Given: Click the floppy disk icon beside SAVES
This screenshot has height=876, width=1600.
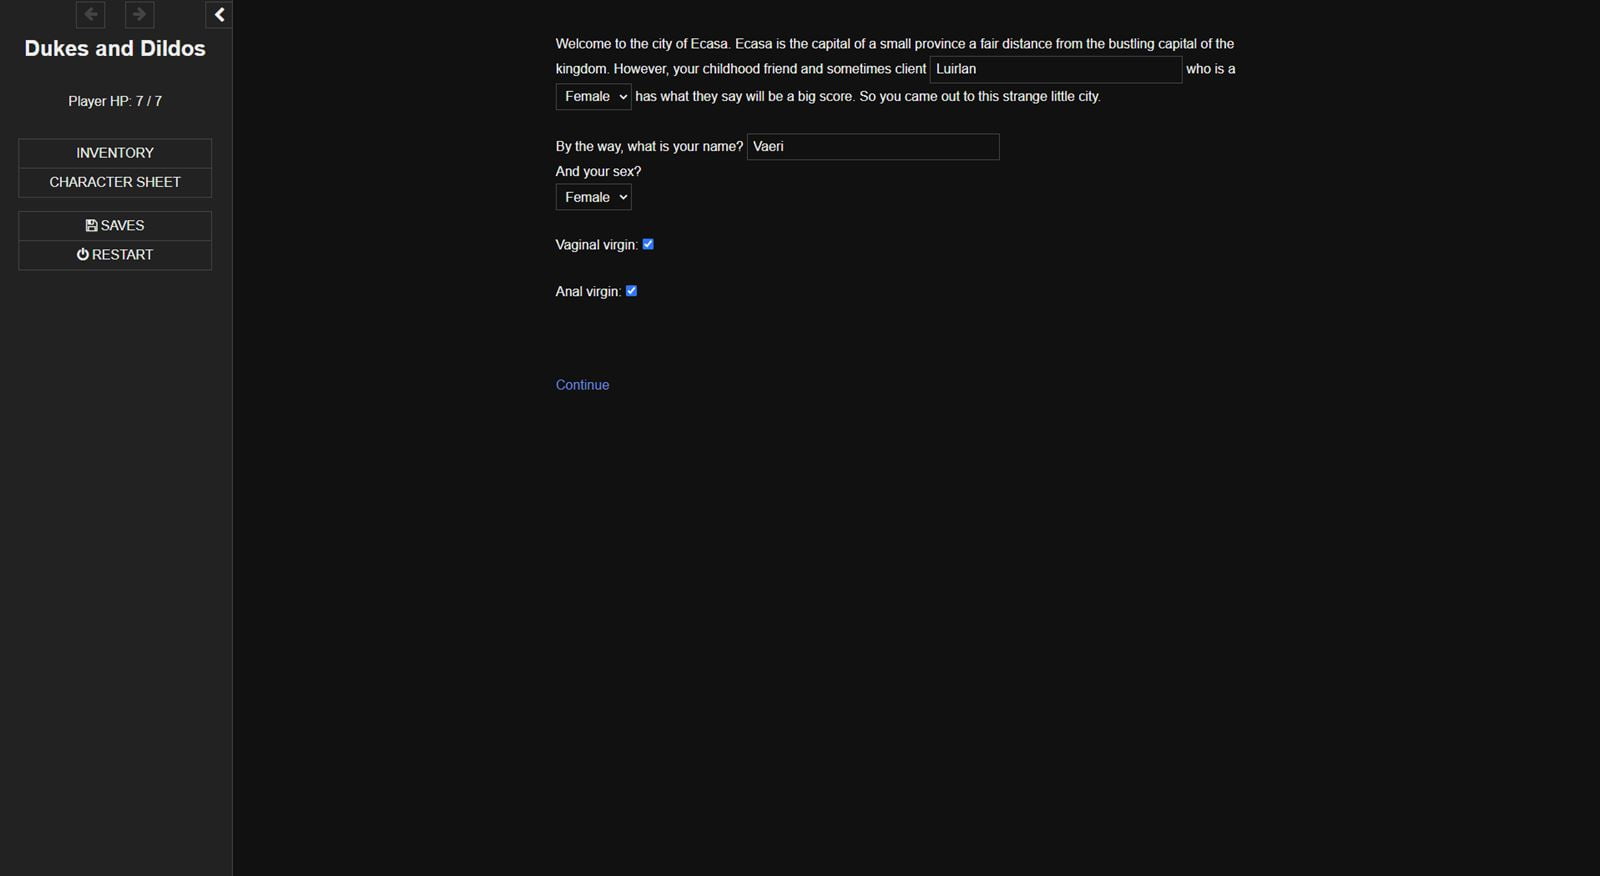Looking at the screenshot, I should (x=91, y=226).
